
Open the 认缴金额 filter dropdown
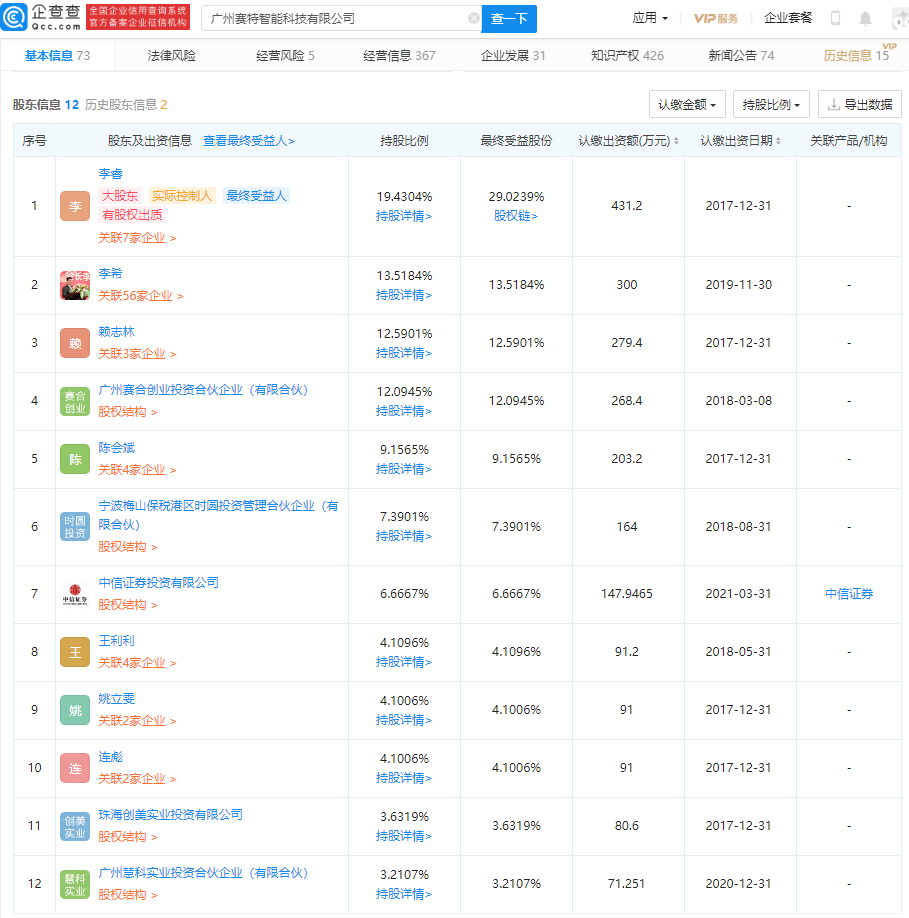pyautogui.click(x=687, y=104)
